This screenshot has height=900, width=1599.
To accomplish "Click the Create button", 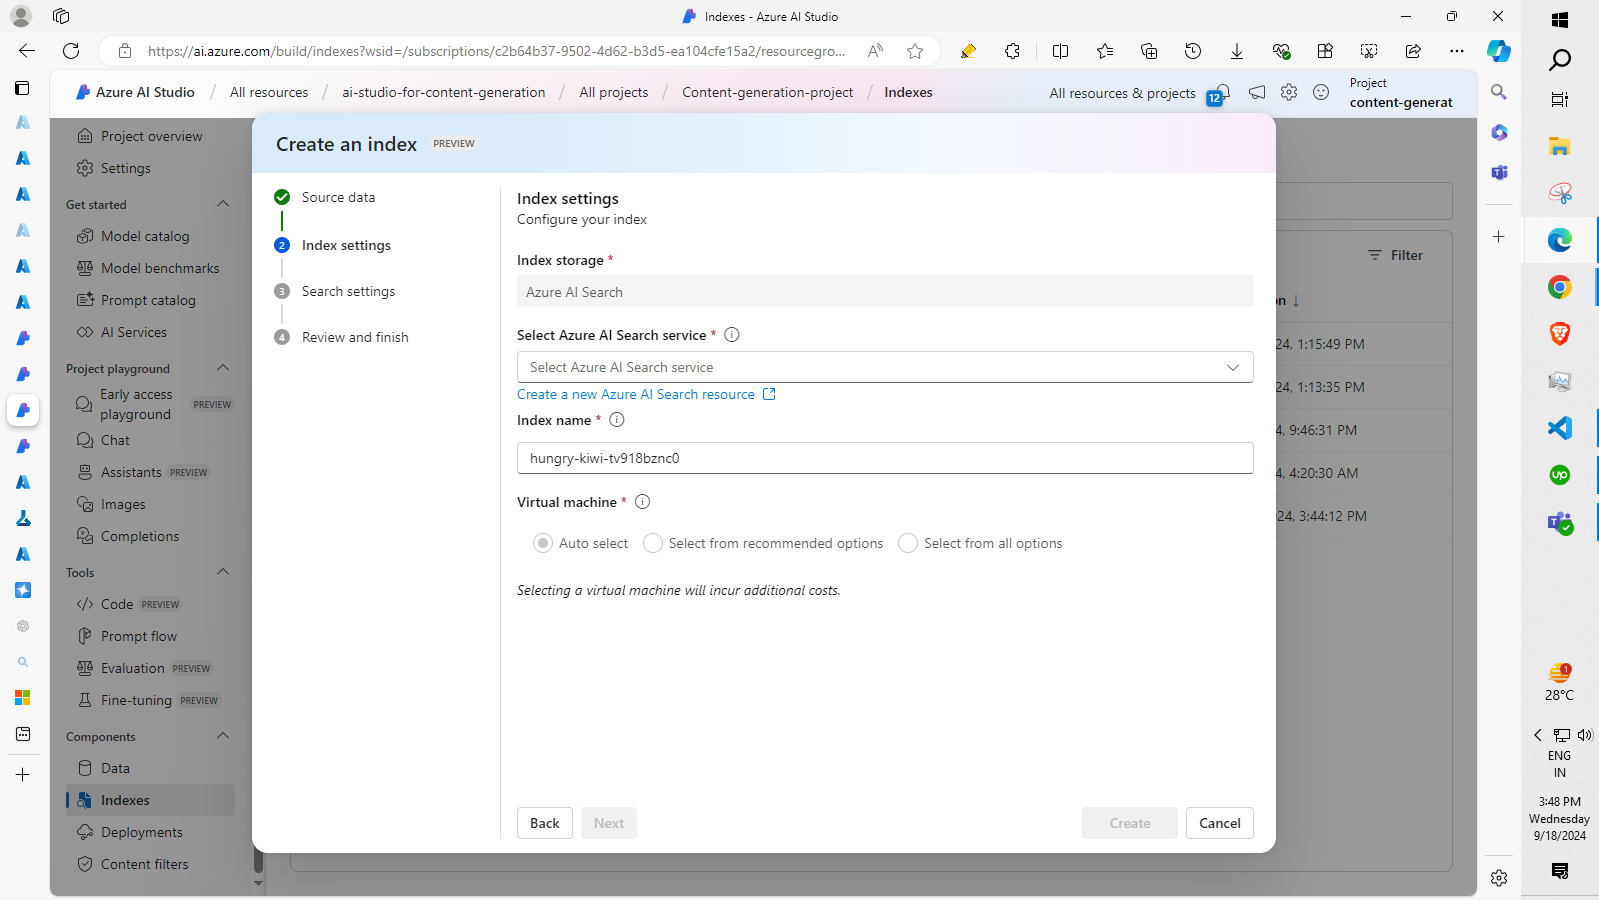I will click(x=1130, y=823).
